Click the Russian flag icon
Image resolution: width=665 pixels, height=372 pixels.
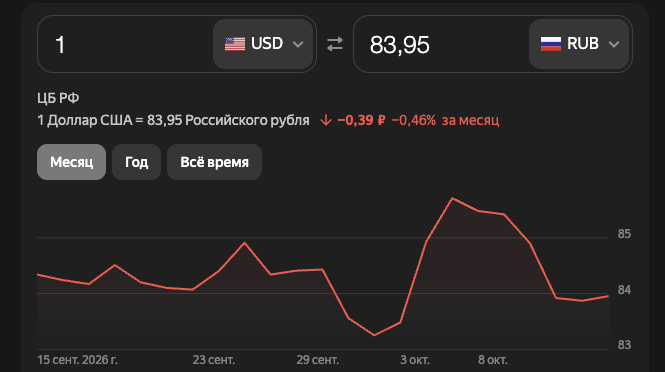pos(551,44)
